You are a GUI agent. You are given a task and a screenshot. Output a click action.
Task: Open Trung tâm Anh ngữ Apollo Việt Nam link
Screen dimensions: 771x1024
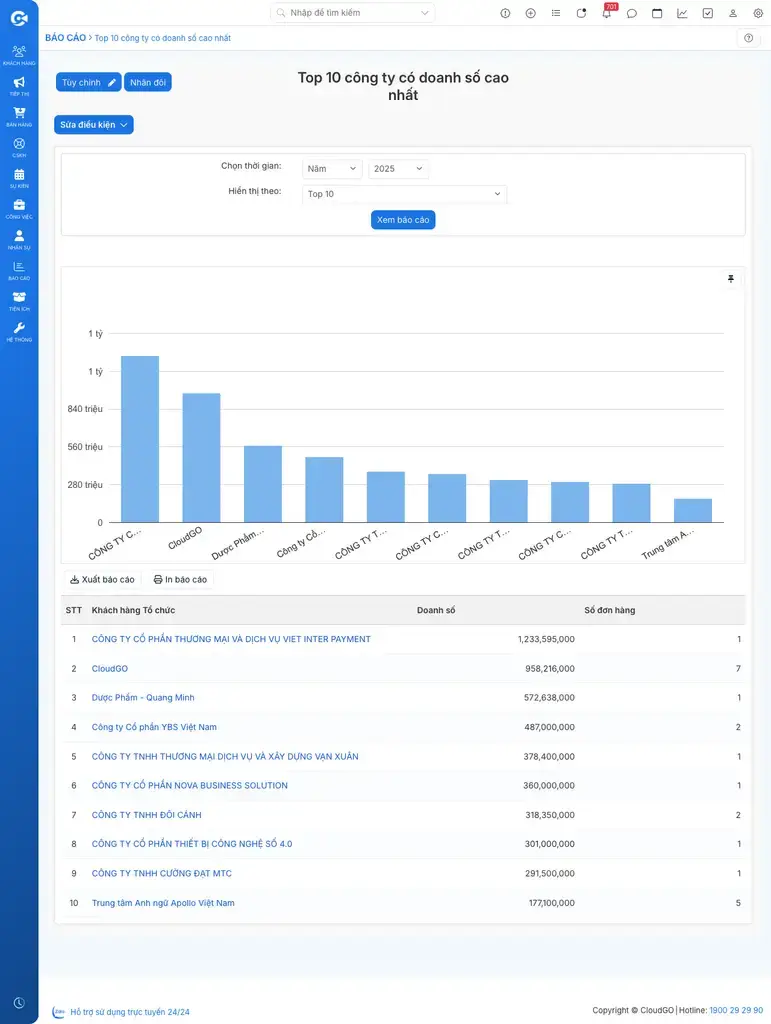163,903
